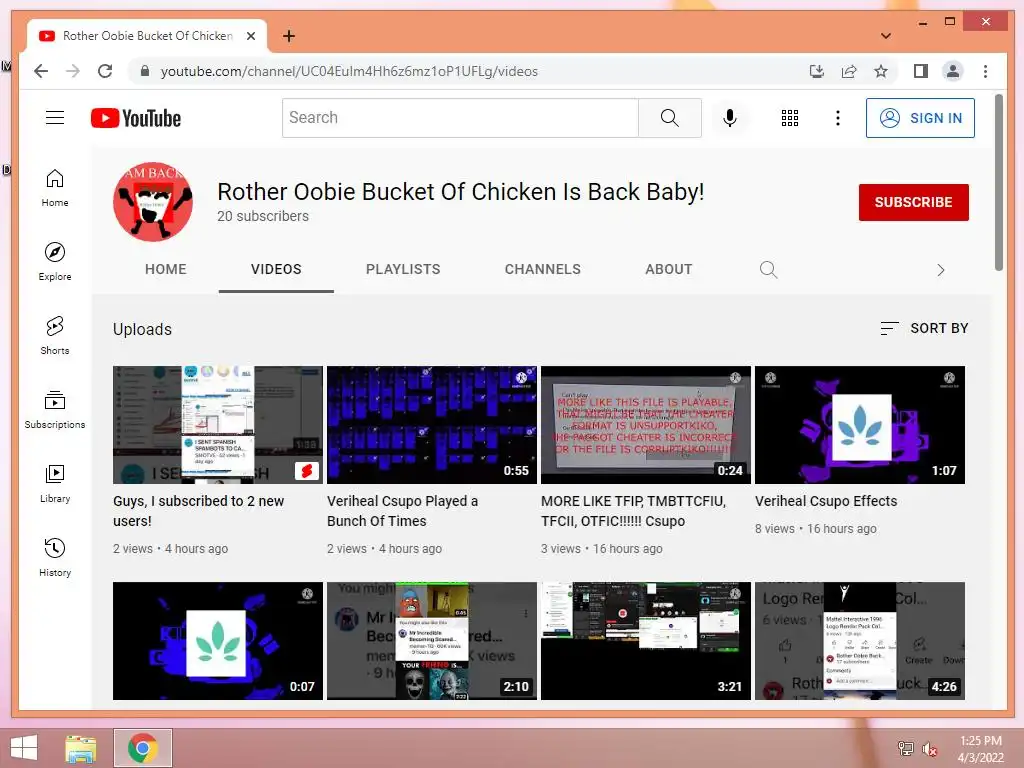This screenshot has width=1024, height=768.
Task: Open the 1:07 Veriheal Csupo Effects thumbnail
Action: tap(860, 425)
